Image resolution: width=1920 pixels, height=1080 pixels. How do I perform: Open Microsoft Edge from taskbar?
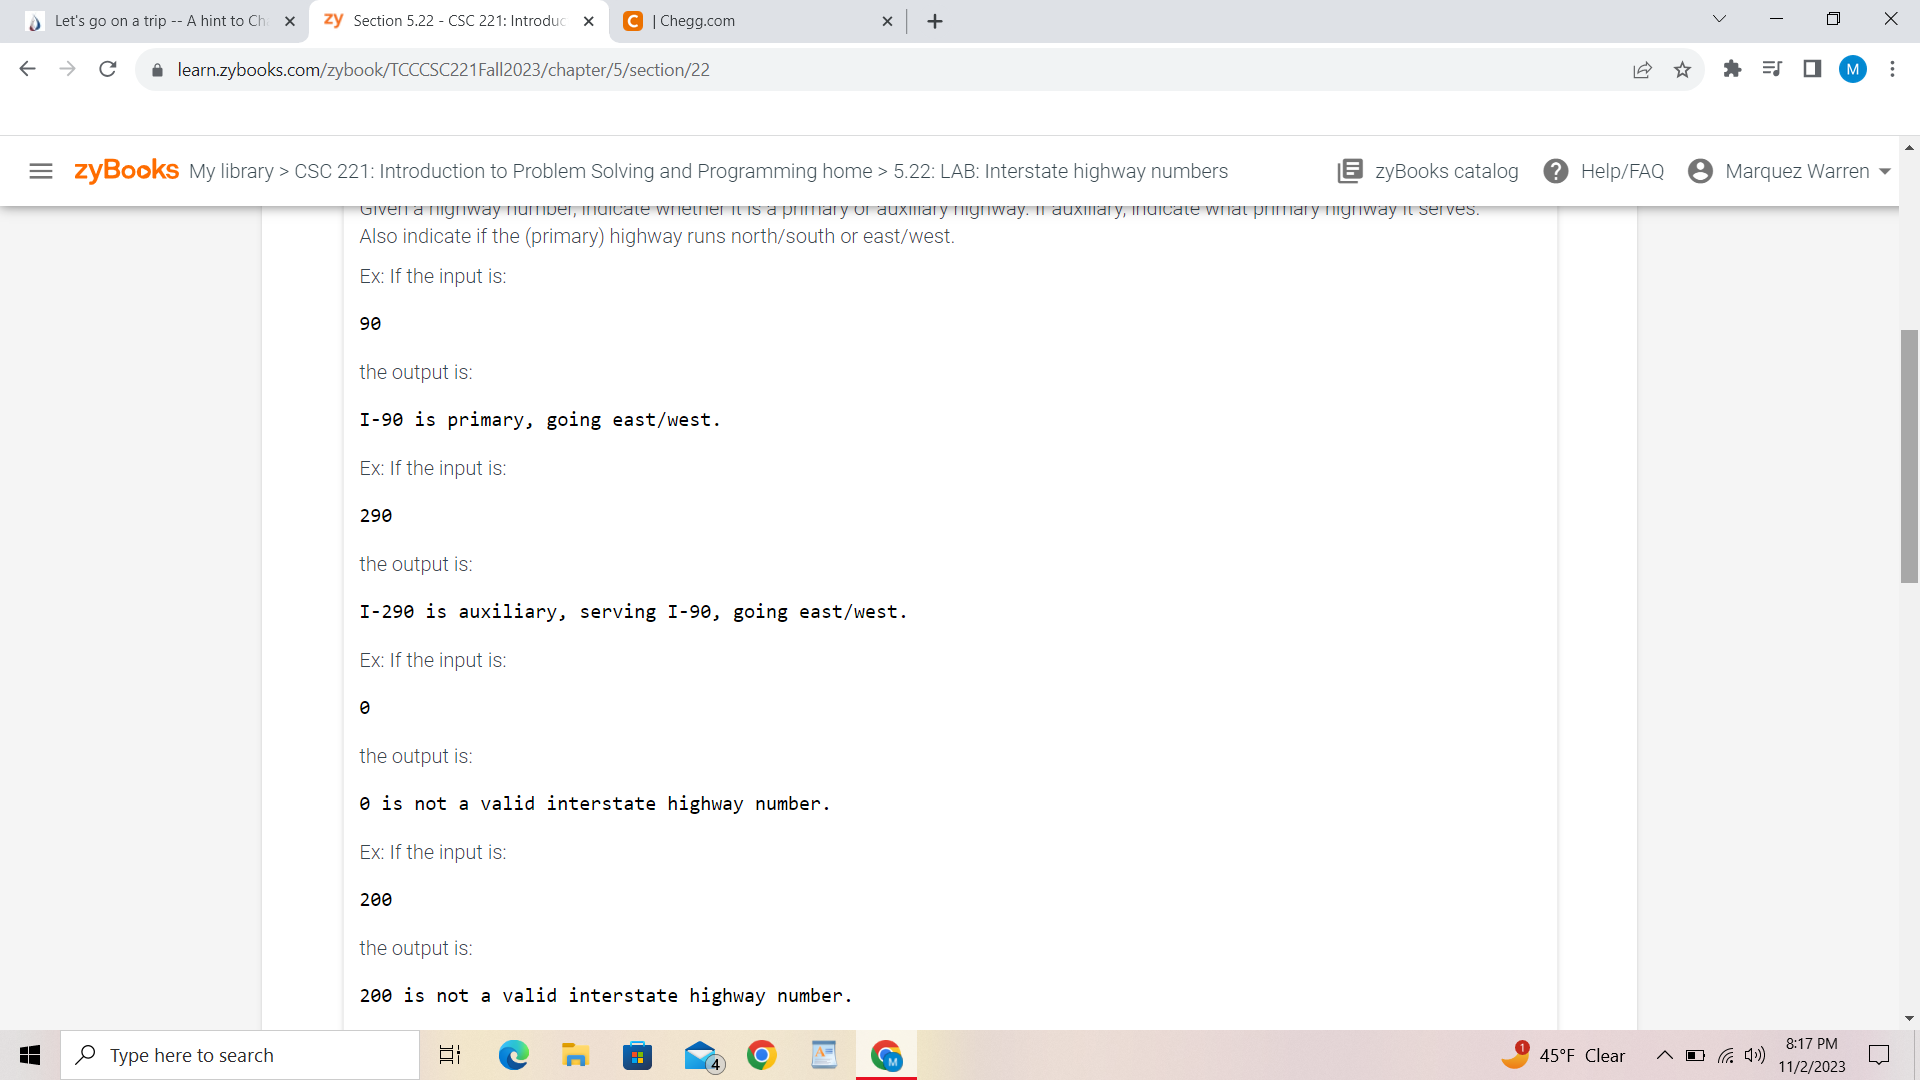(513, 1055)
